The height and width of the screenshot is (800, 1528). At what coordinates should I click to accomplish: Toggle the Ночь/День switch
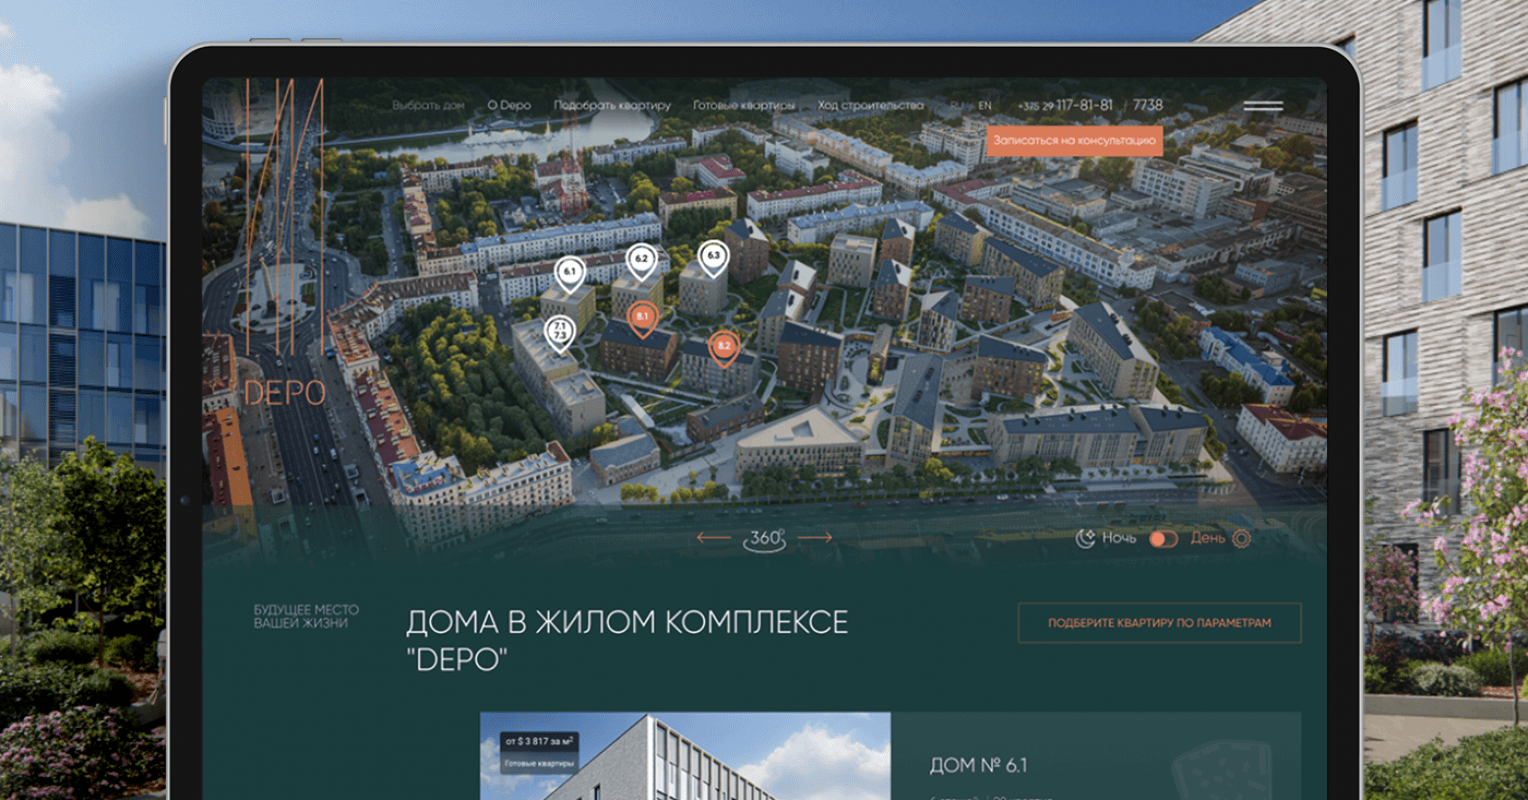point(1164,539)
